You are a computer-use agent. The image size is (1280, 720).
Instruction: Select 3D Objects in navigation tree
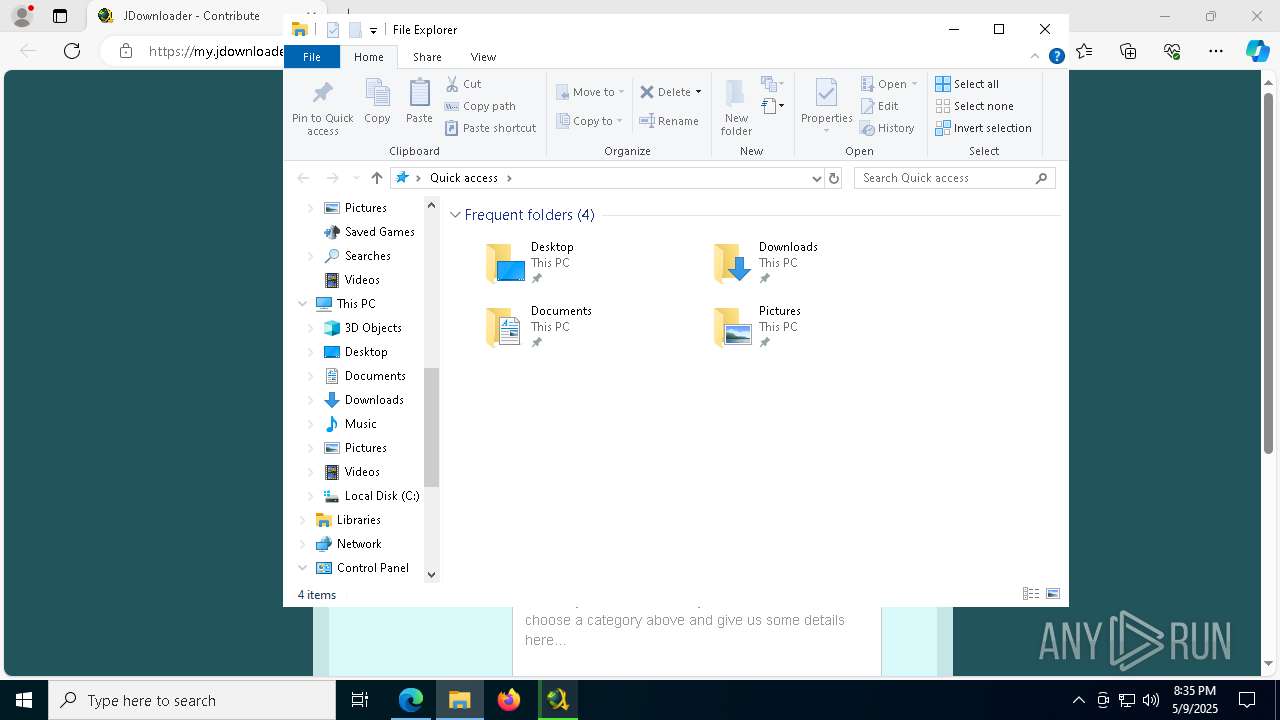click(373, 328)
